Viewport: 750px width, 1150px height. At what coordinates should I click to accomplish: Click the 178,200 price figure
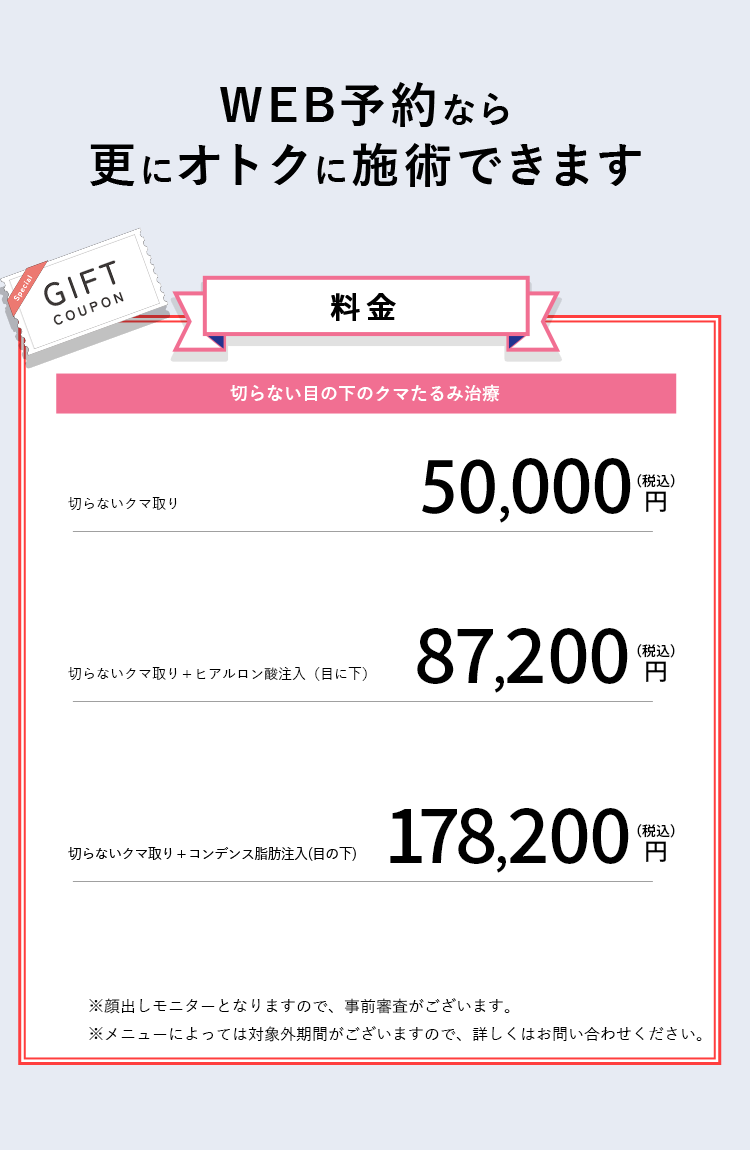[x=508, y=837]
